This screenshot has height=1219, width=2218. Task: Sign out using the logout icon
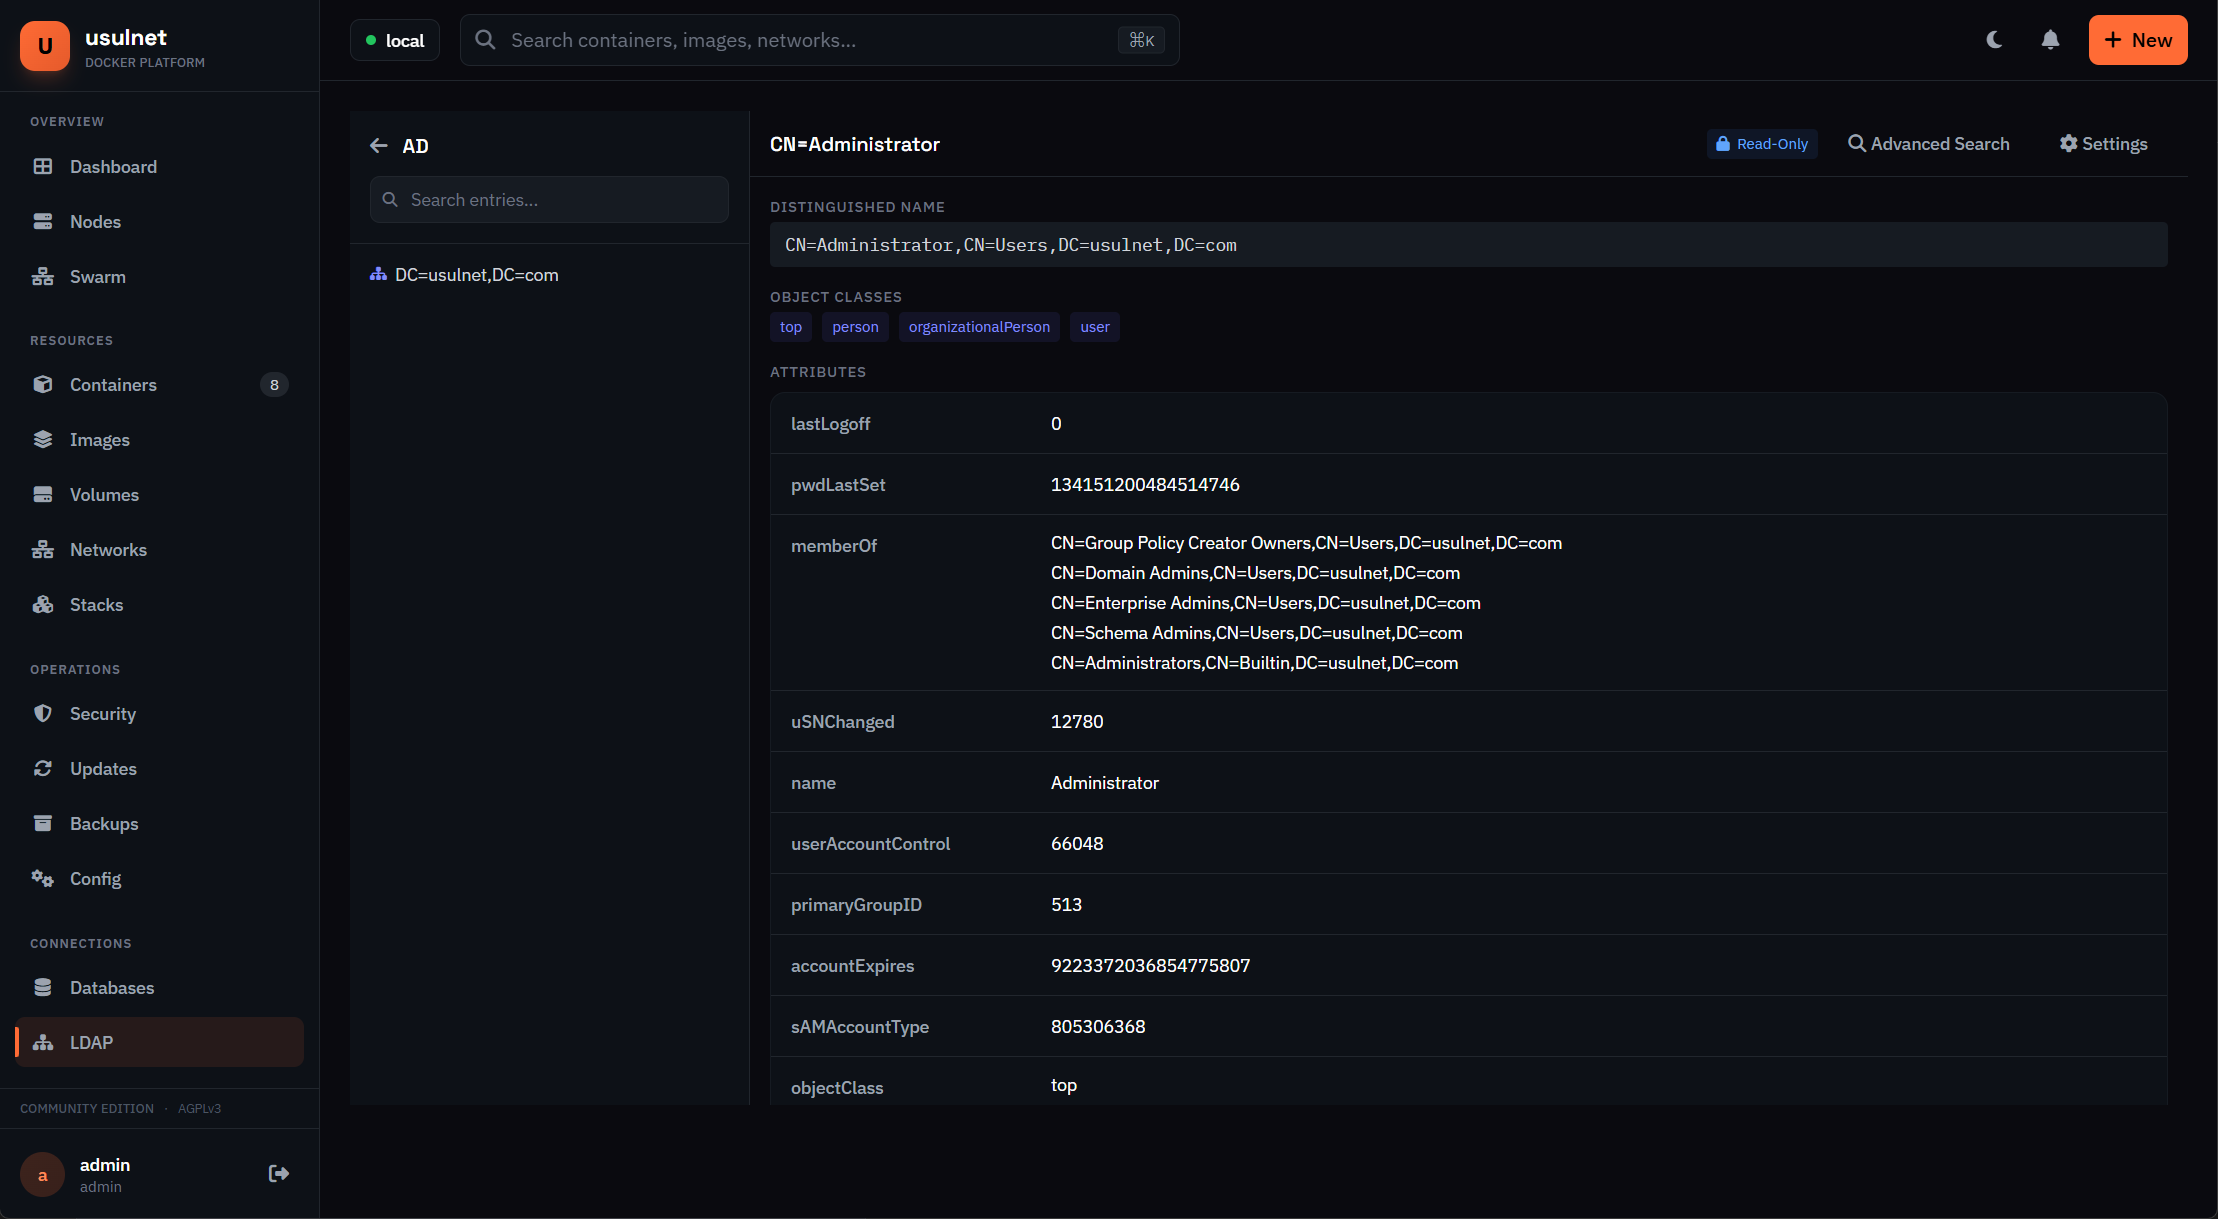click(x=278, y=1173)
